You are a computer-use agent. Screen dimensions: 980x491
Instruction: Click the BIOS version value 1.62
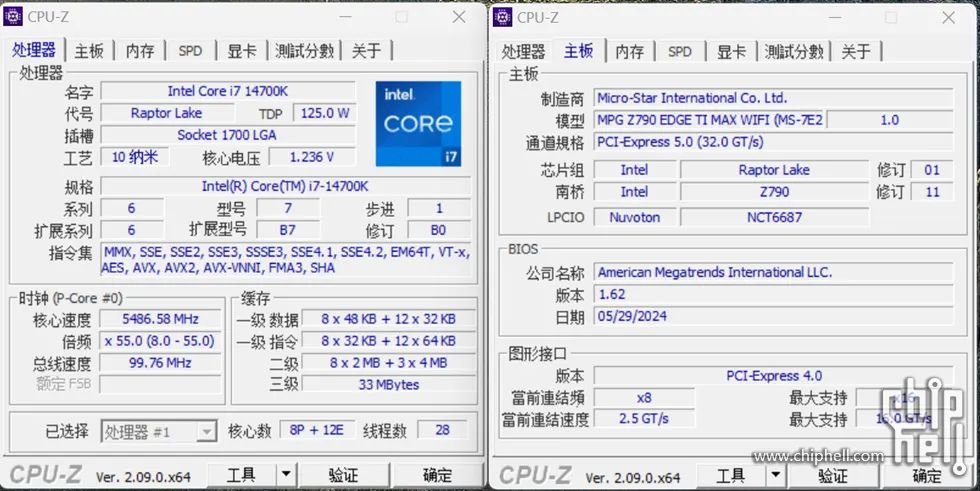[774, 294]
